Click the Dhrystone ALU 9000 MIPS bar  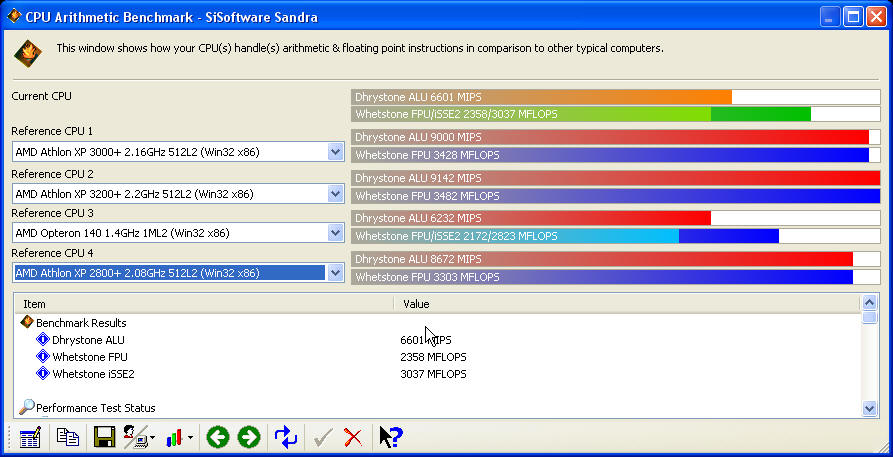pyautogui.click(x=616, y=137)
